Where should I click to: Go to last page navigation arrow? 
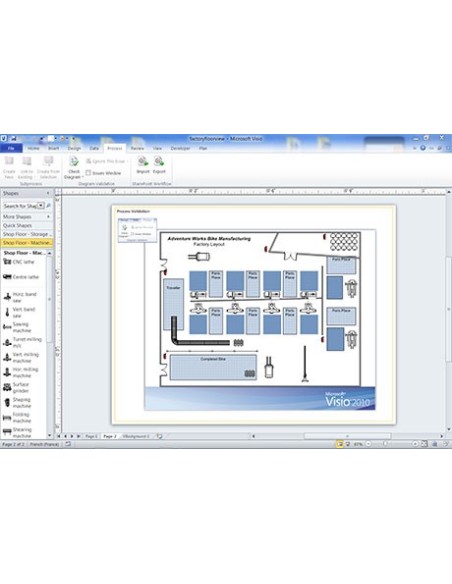click(x=79, y=436)
